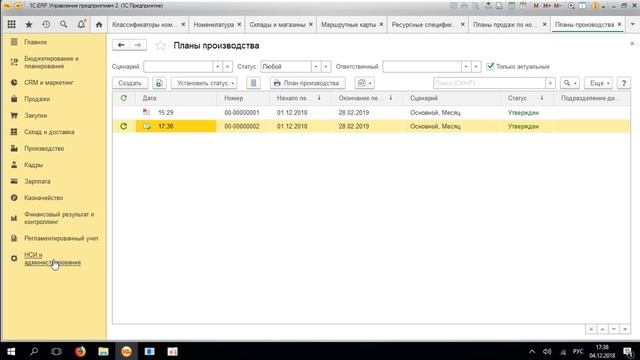Click the delete mark icon in toolbar

[x=253, y=83]
